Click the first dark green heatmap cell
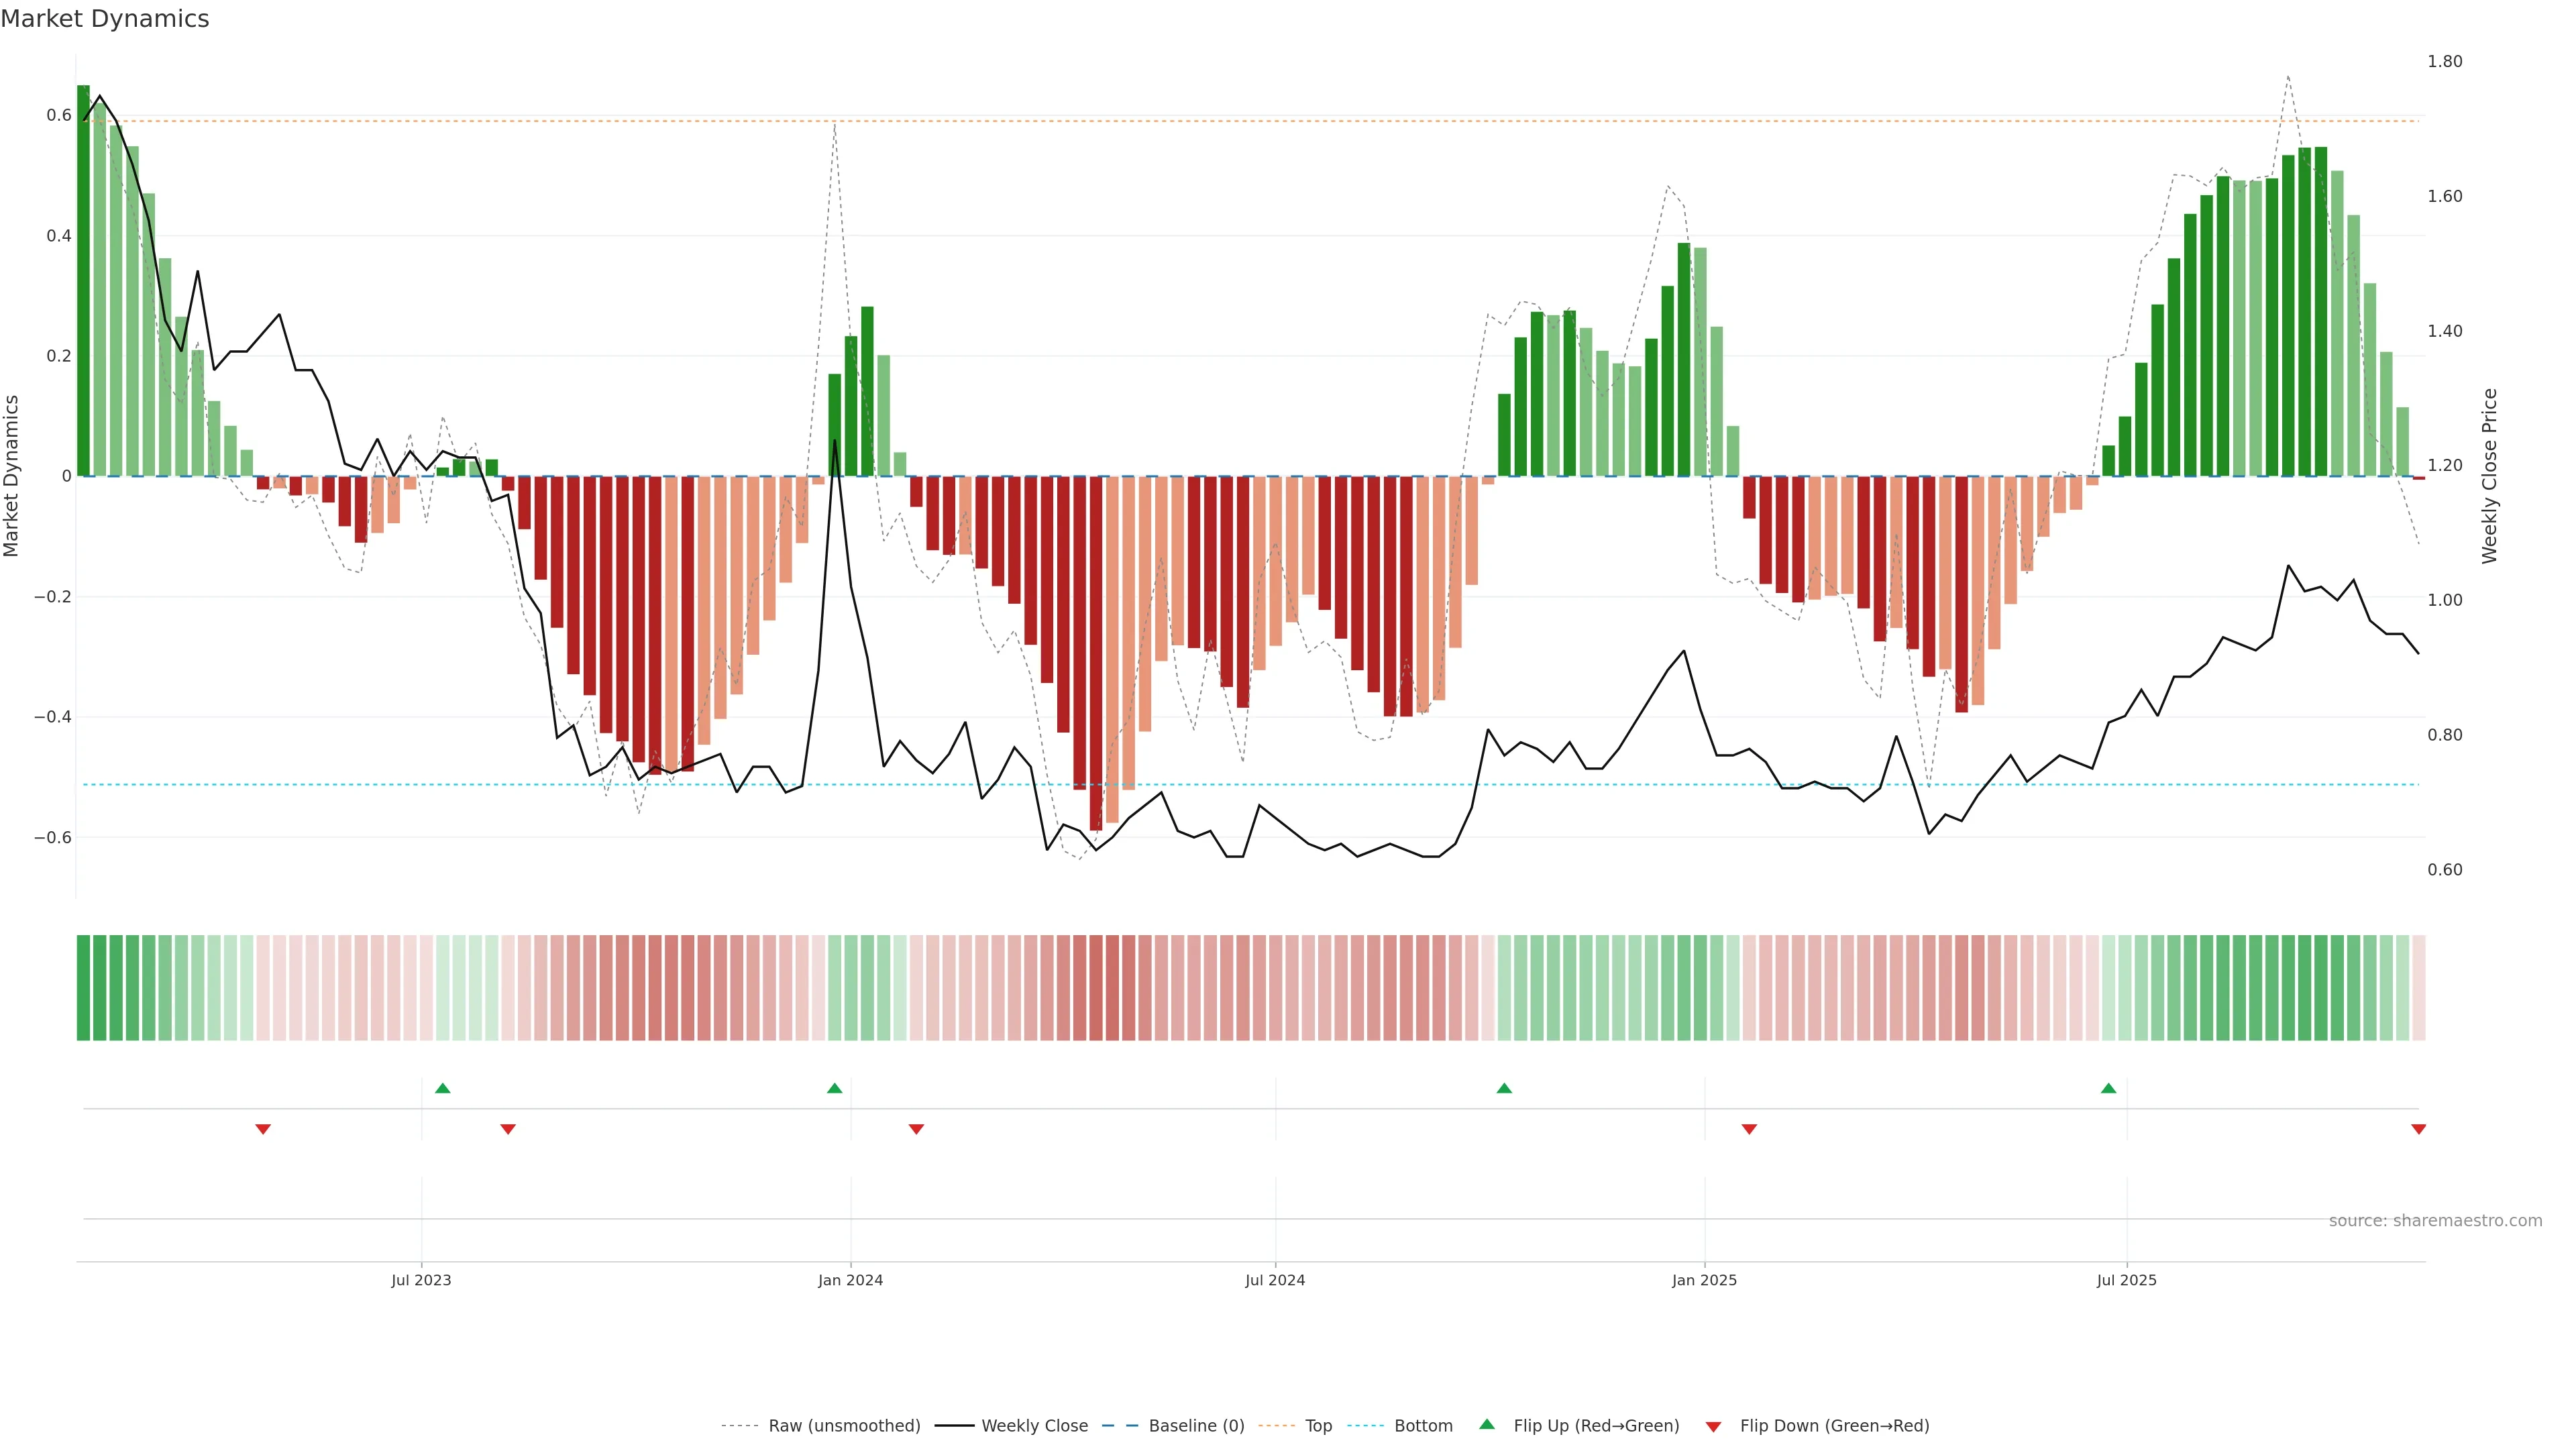Screen dimensions: 2576x1449 coord(83,988)
